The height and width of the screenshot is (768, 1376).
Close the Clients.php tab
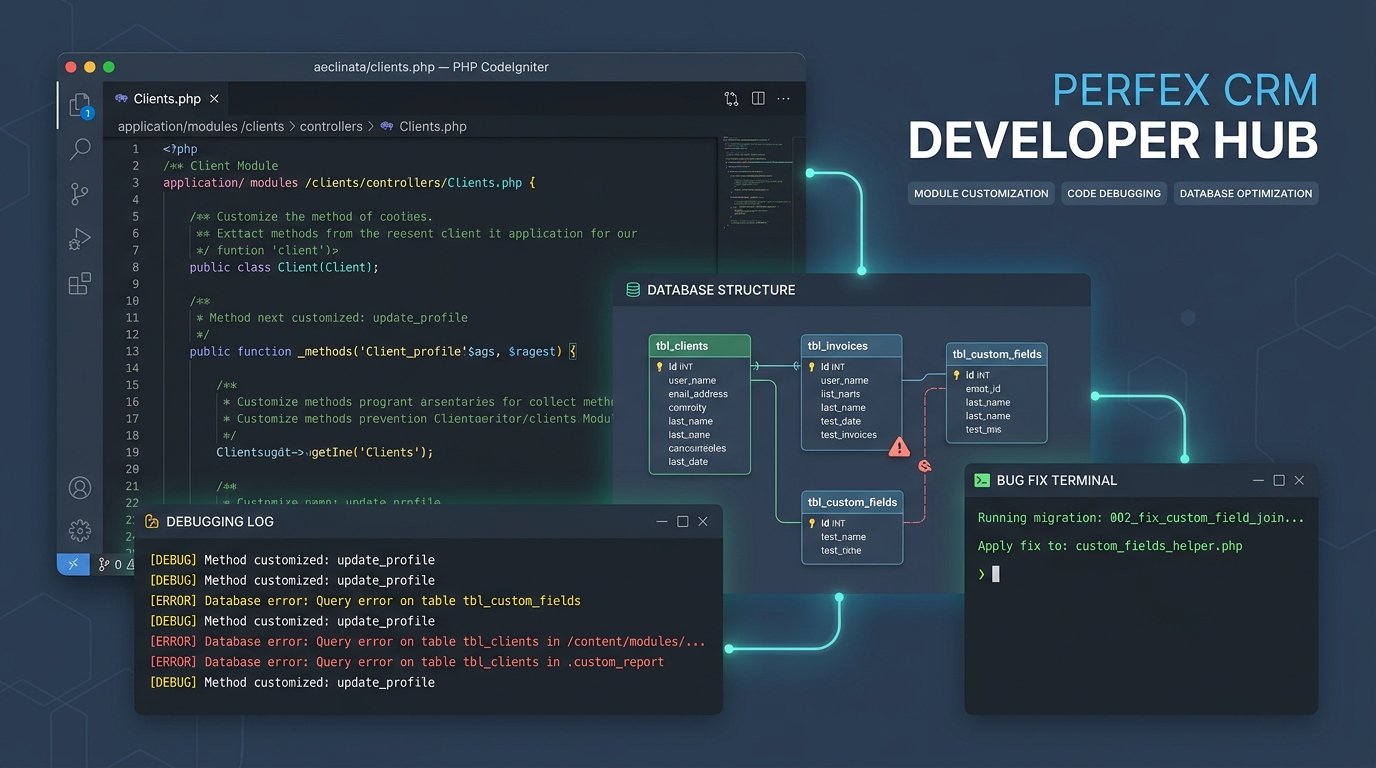click(x=214, y=99)
